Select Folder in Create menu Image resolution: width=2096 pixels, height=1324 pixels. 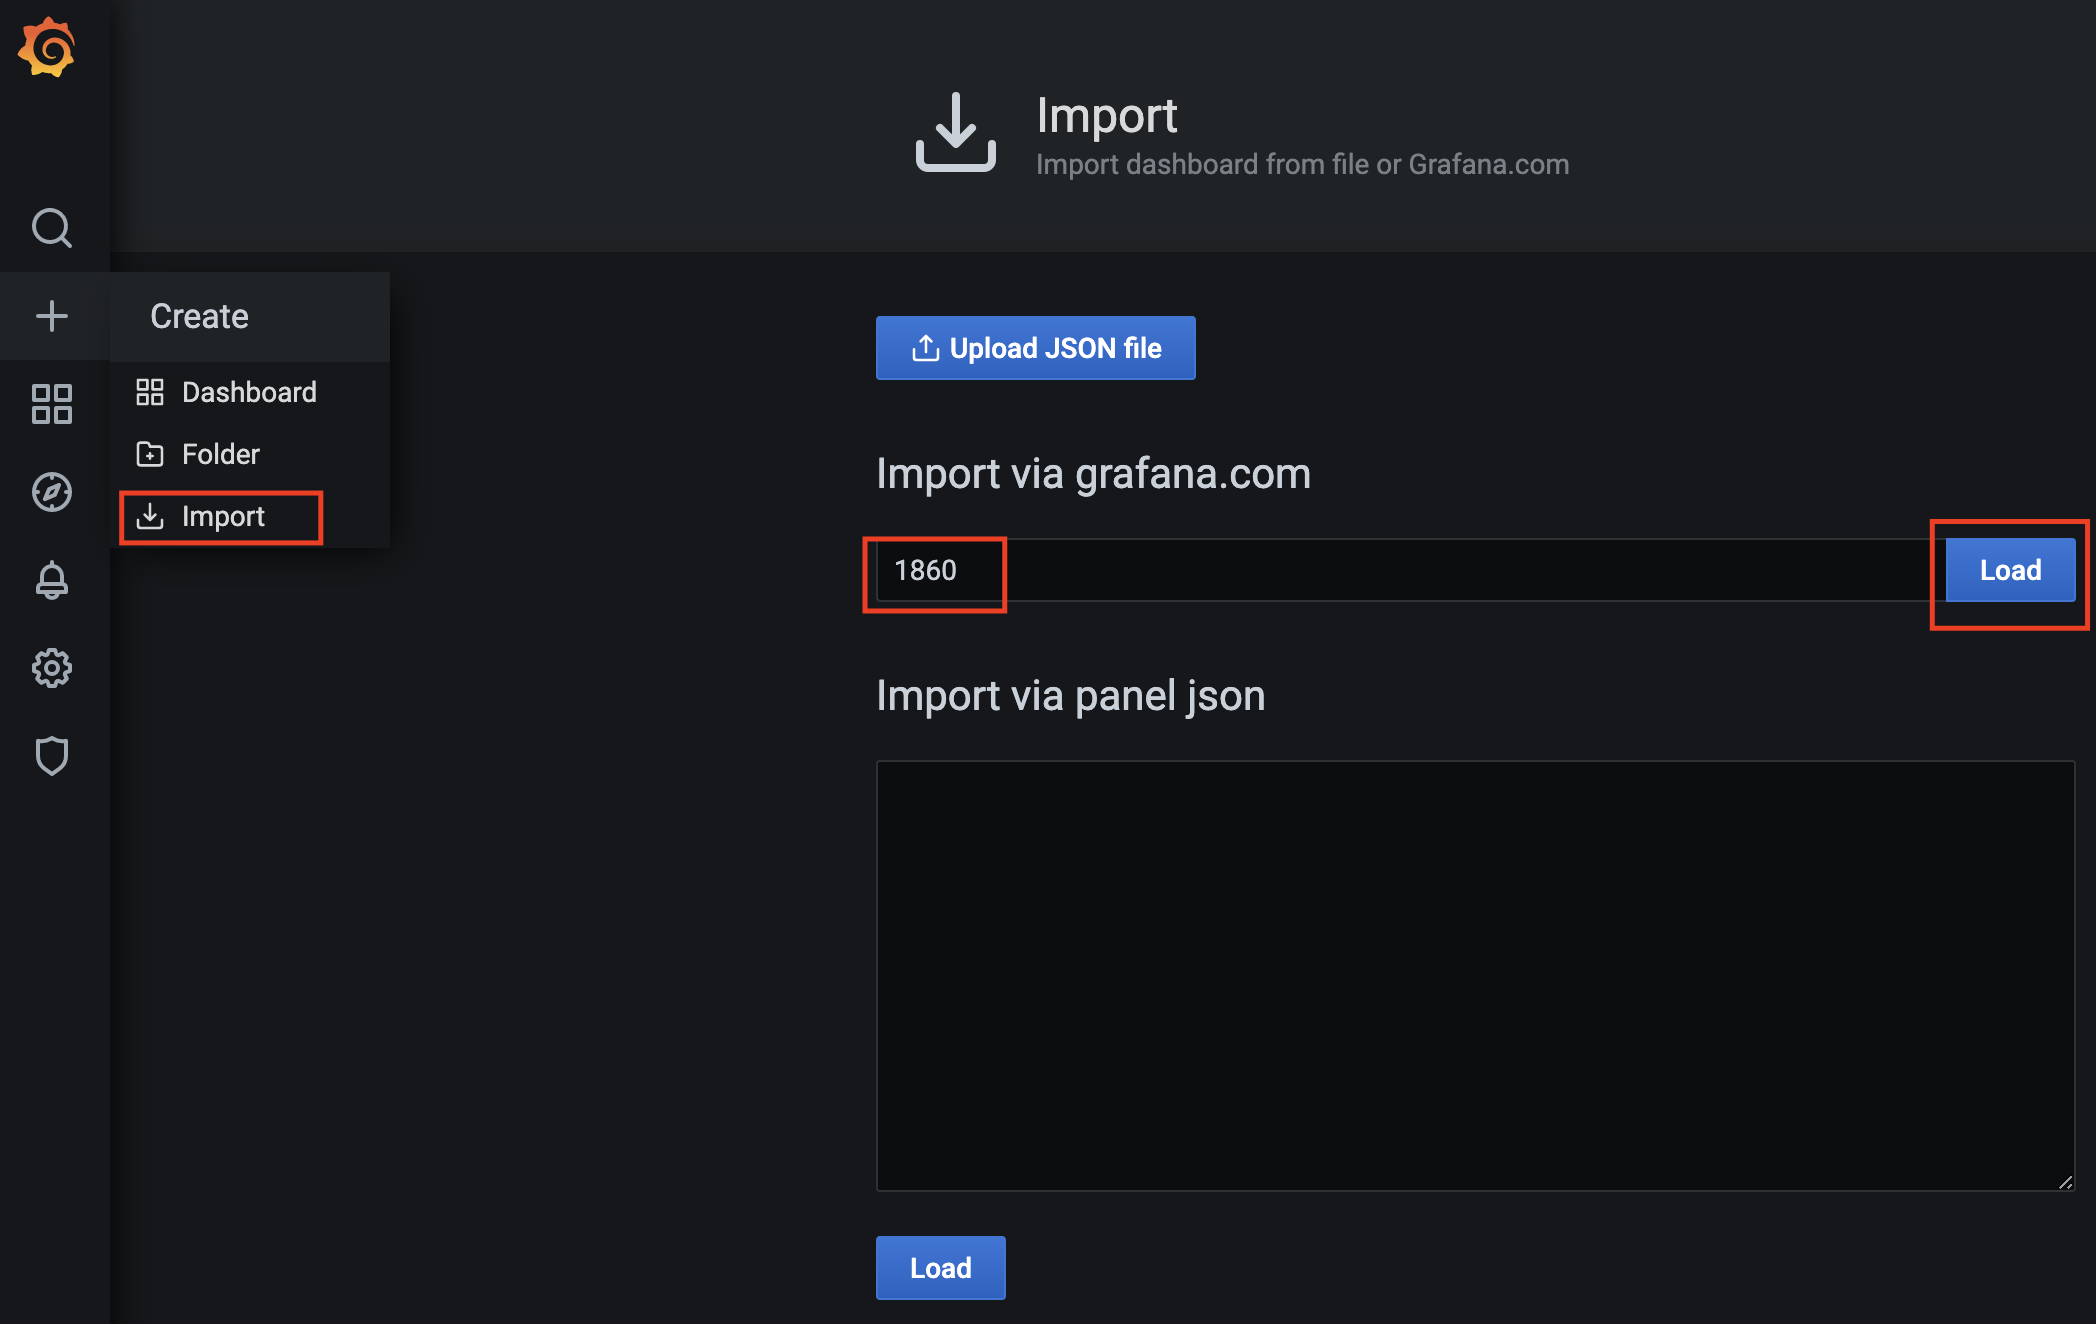pyautogui.click(x=220, y=454)
